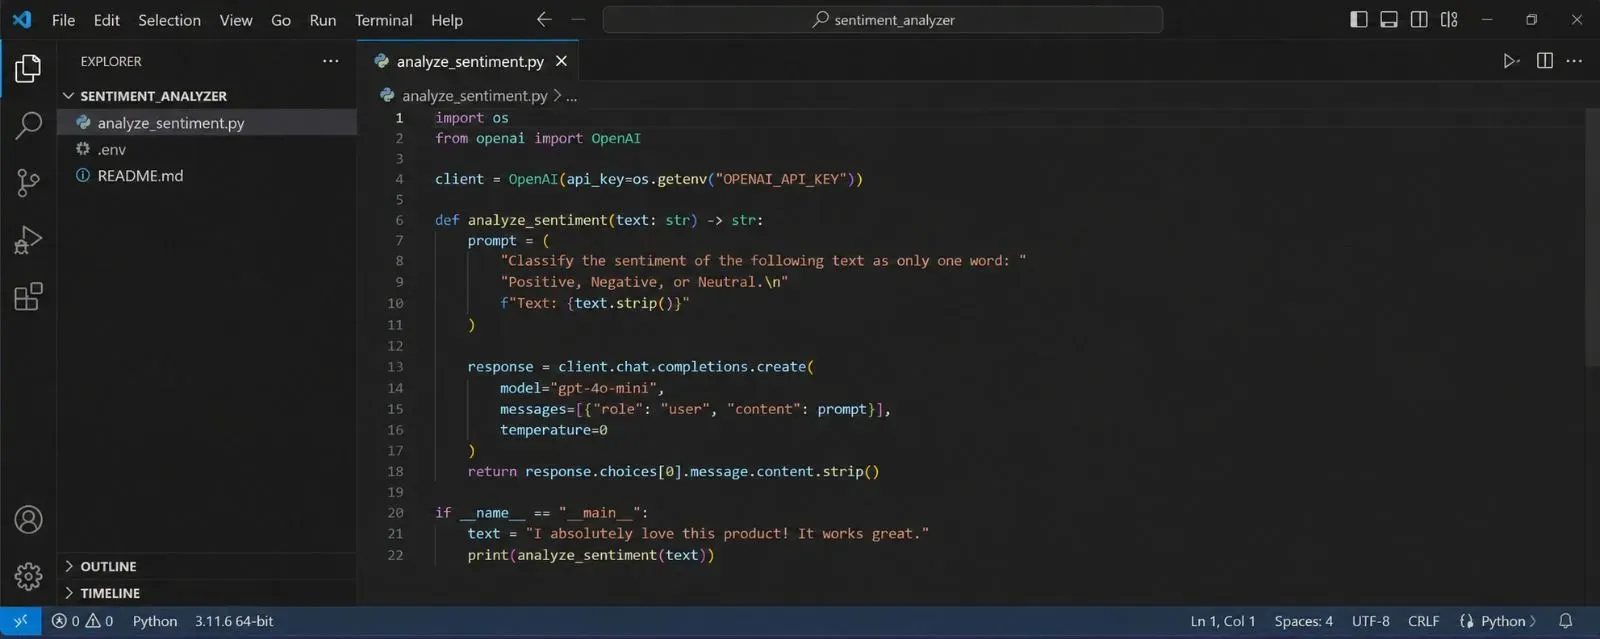Screen dimensions: 1600x639
Task: Open the Manage gear icon
Action: point(28,576)
